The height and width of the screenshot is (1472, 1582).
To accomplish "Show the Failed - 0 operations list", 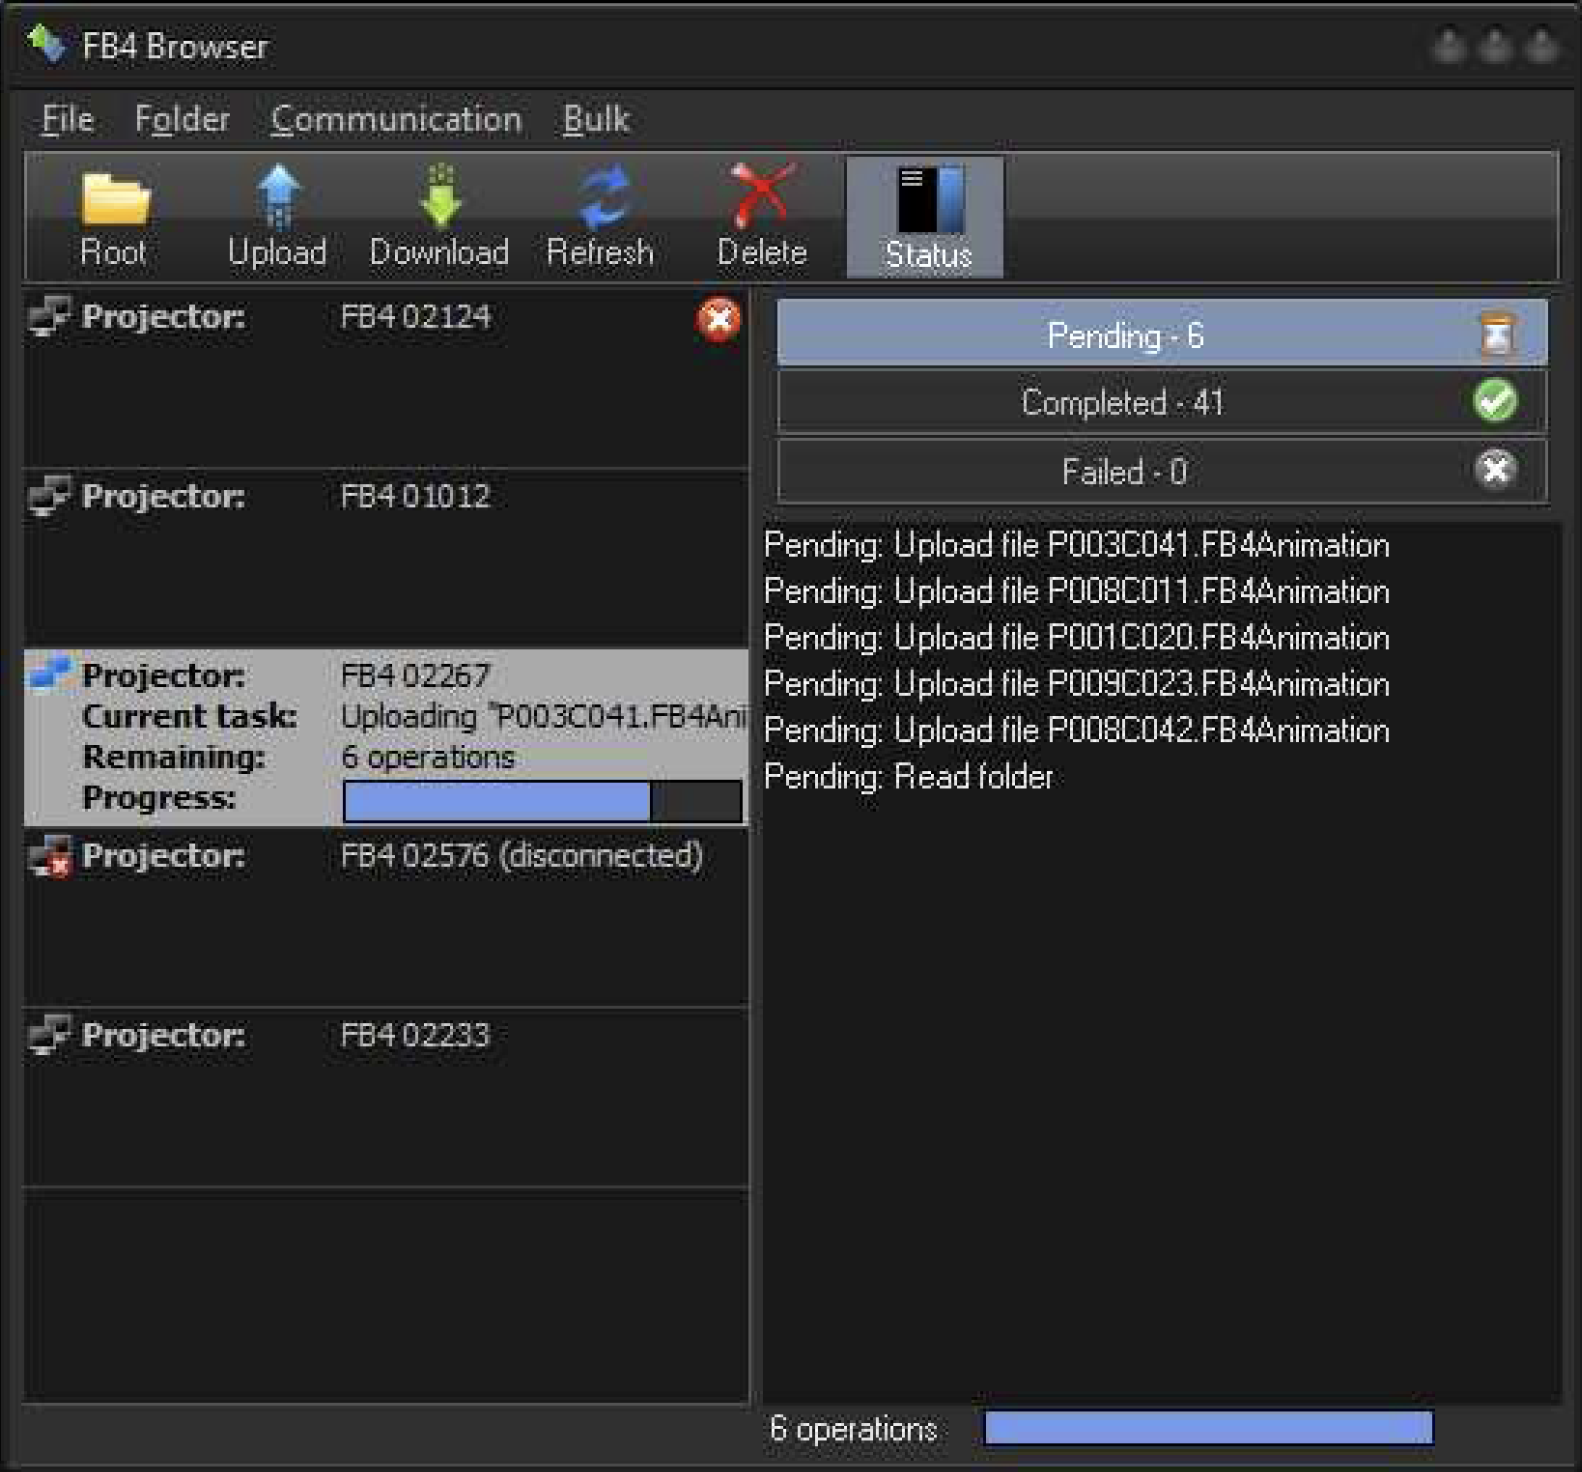I will click(1162, 471).
